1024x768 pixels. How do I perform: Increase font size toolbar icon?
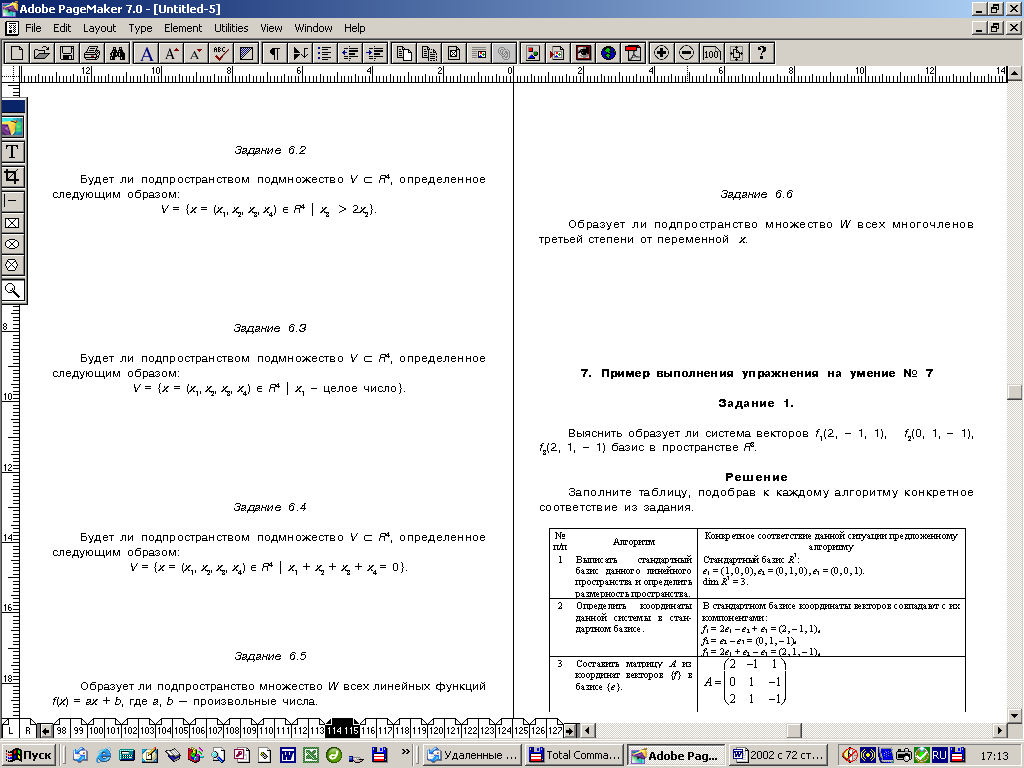click(x=172, y=53)
